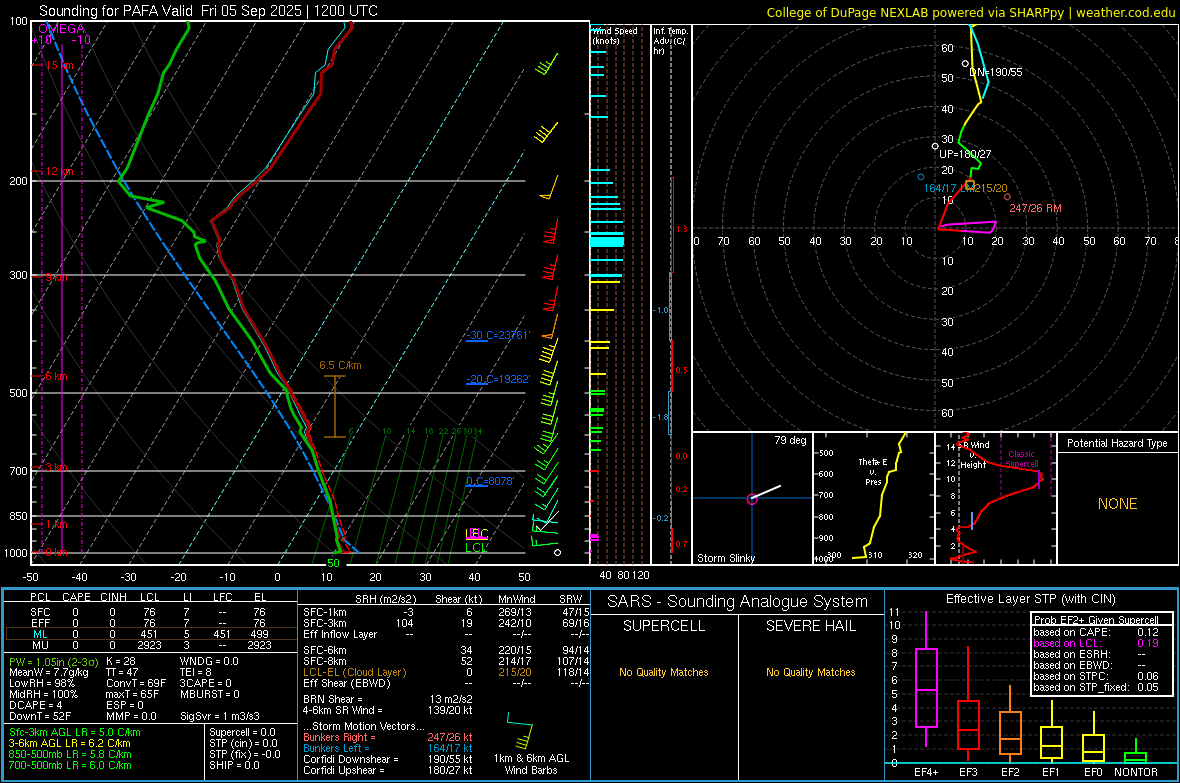The width and height of the screenshot is (1180, 783).
Task: Click the '6.5 C/km' lapse rate annotation
Action: click(340, 365)
